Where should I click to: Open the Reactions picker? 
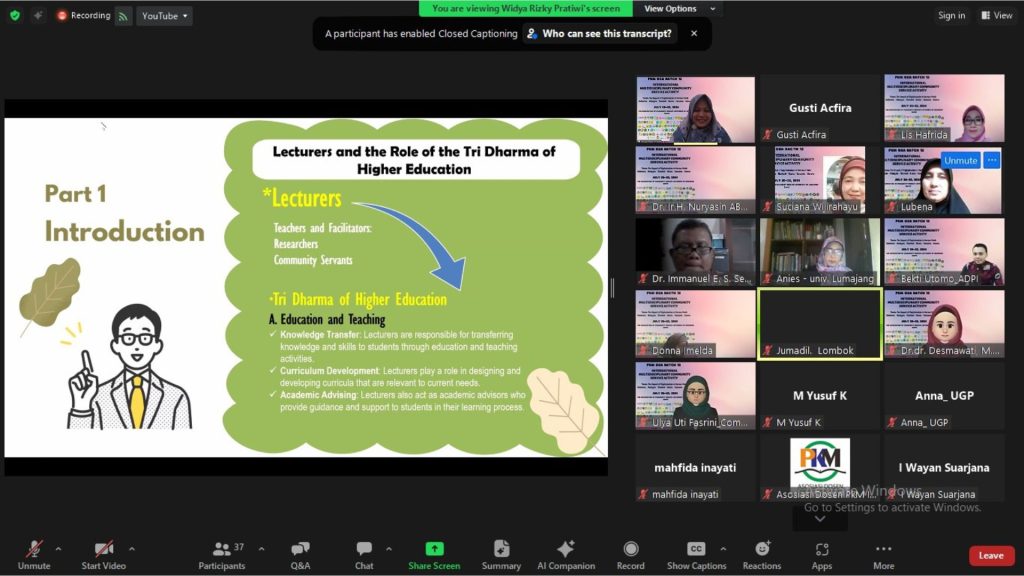point(762,549)
